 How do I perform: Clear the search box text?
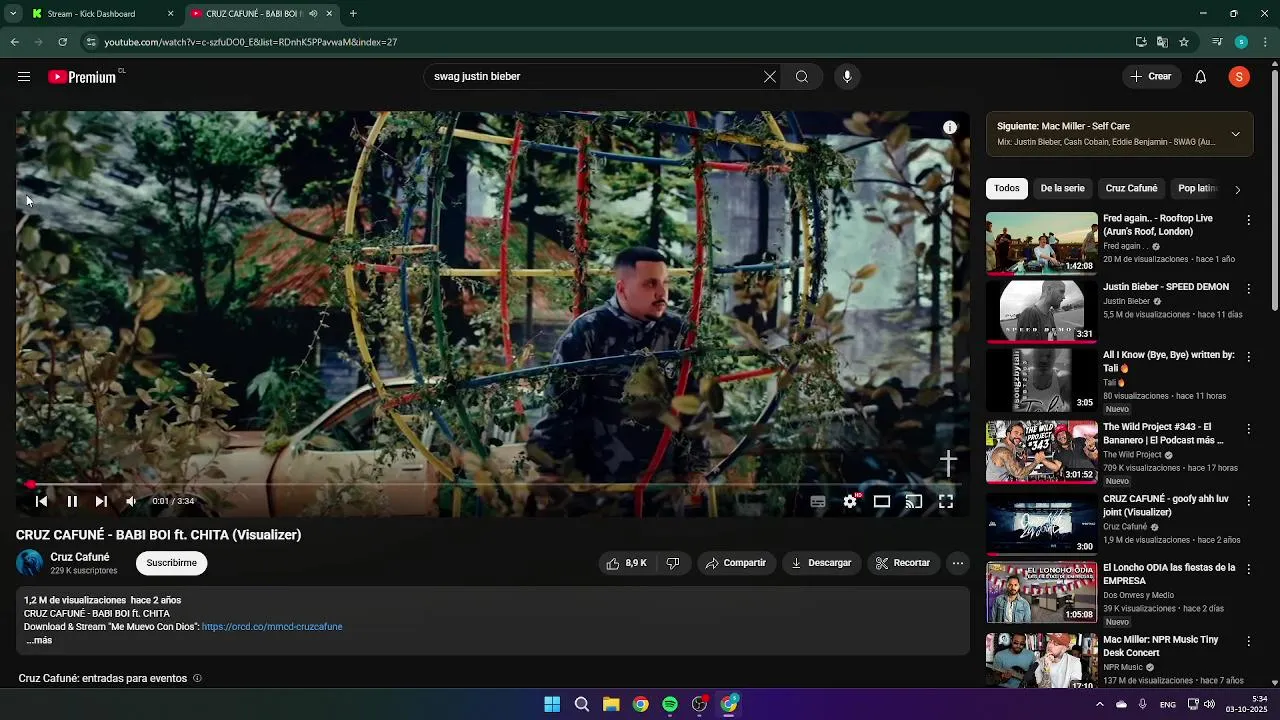770,77
